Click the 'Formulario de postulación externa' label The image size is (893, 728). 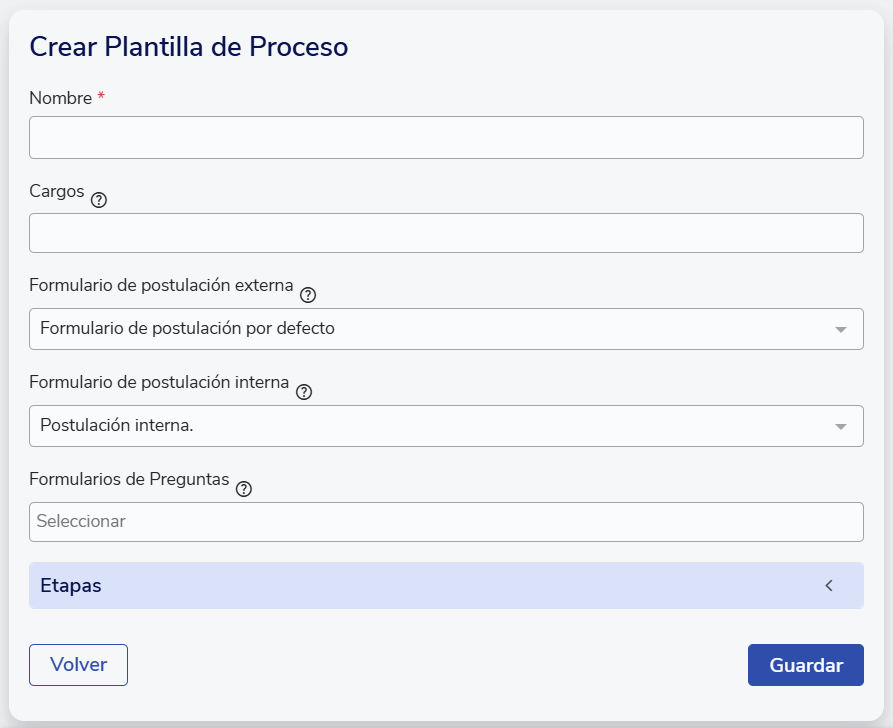pyautogui.click(x=161, y=286)
